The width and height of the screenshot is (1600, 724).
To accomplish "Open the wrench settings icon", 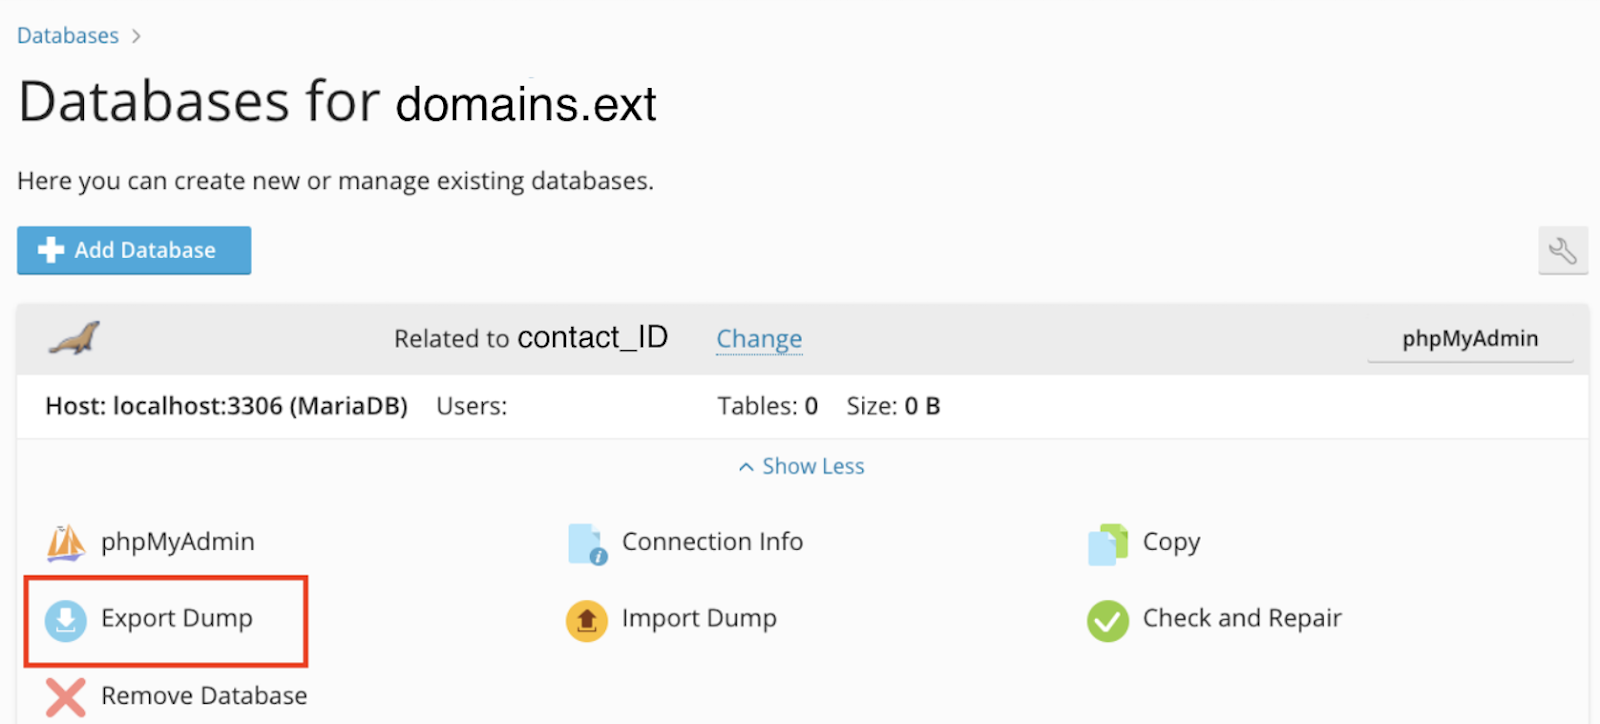I will tap(1562, 250).
